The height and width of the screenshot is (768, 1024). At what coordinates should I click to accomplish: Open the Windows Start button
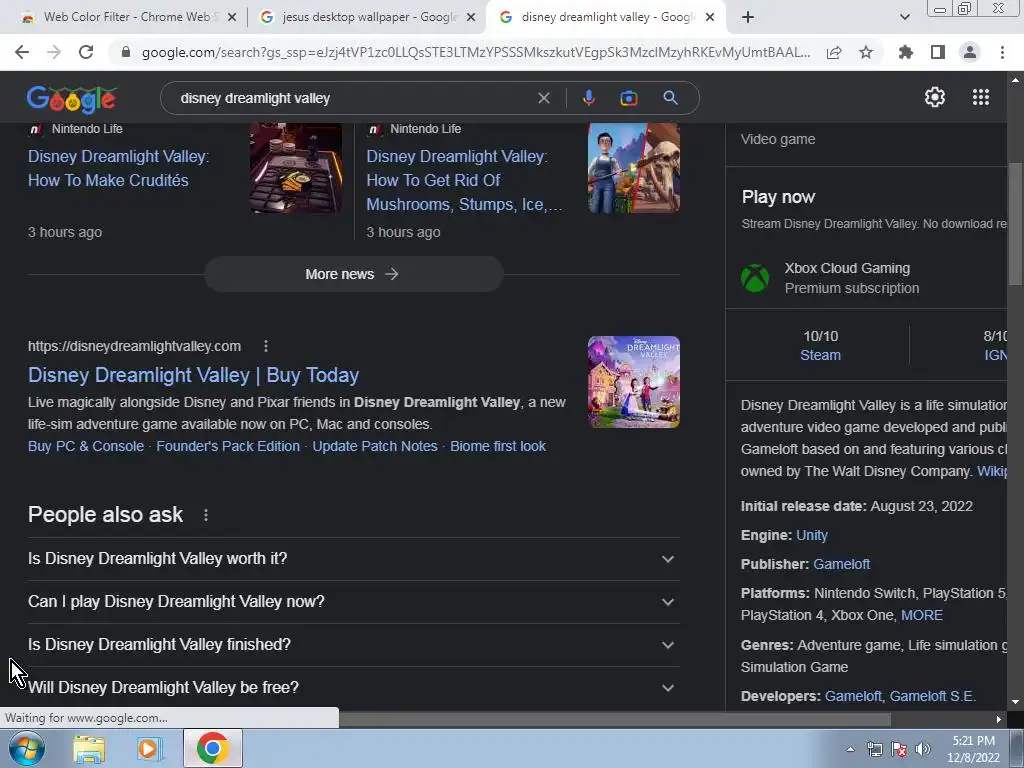click(26, 748)
